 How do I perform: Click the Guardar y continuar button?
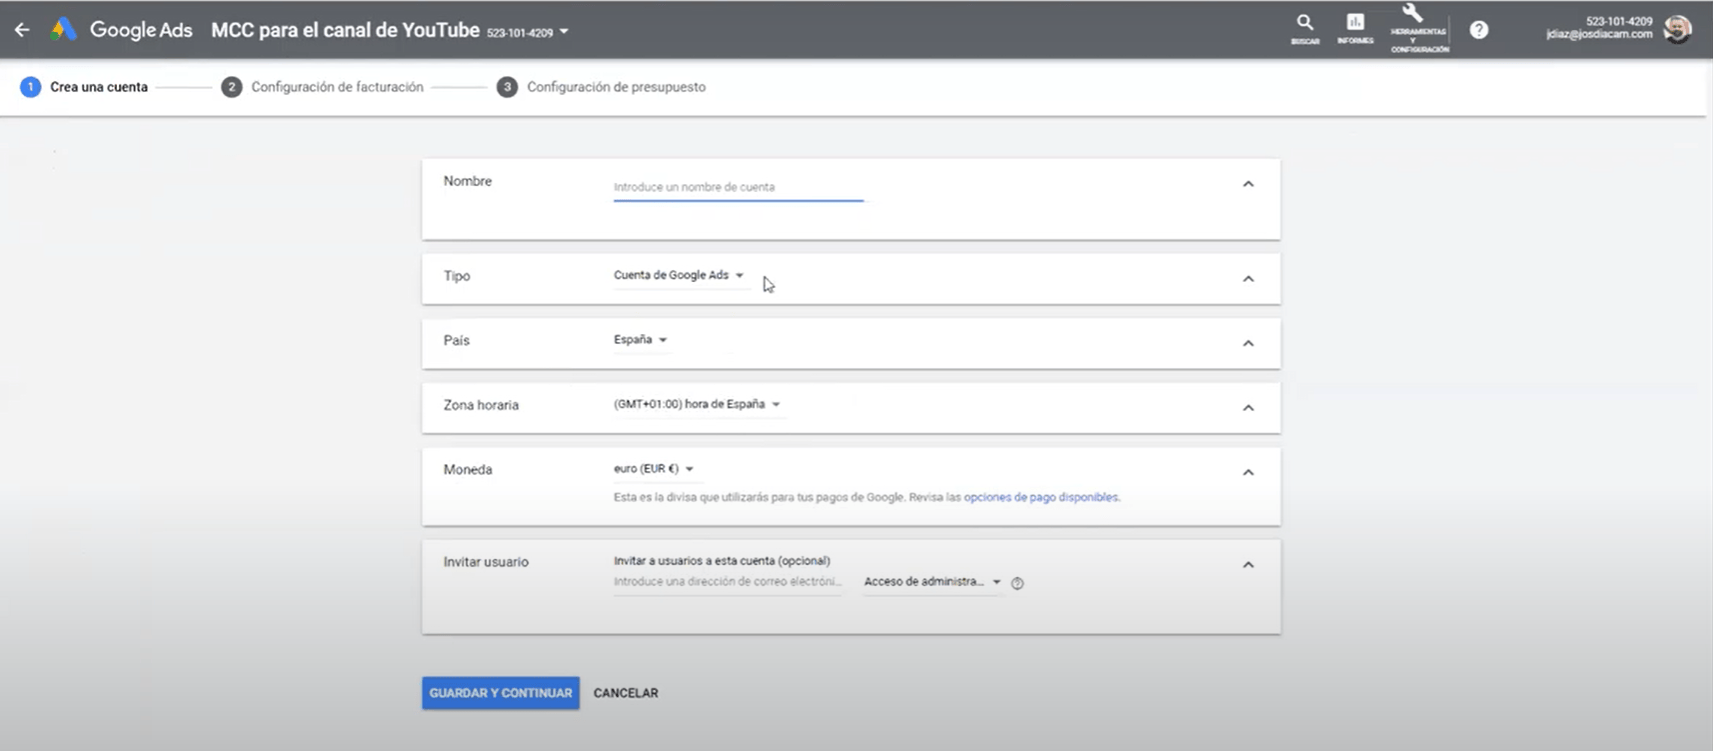(x=501, y=693)
